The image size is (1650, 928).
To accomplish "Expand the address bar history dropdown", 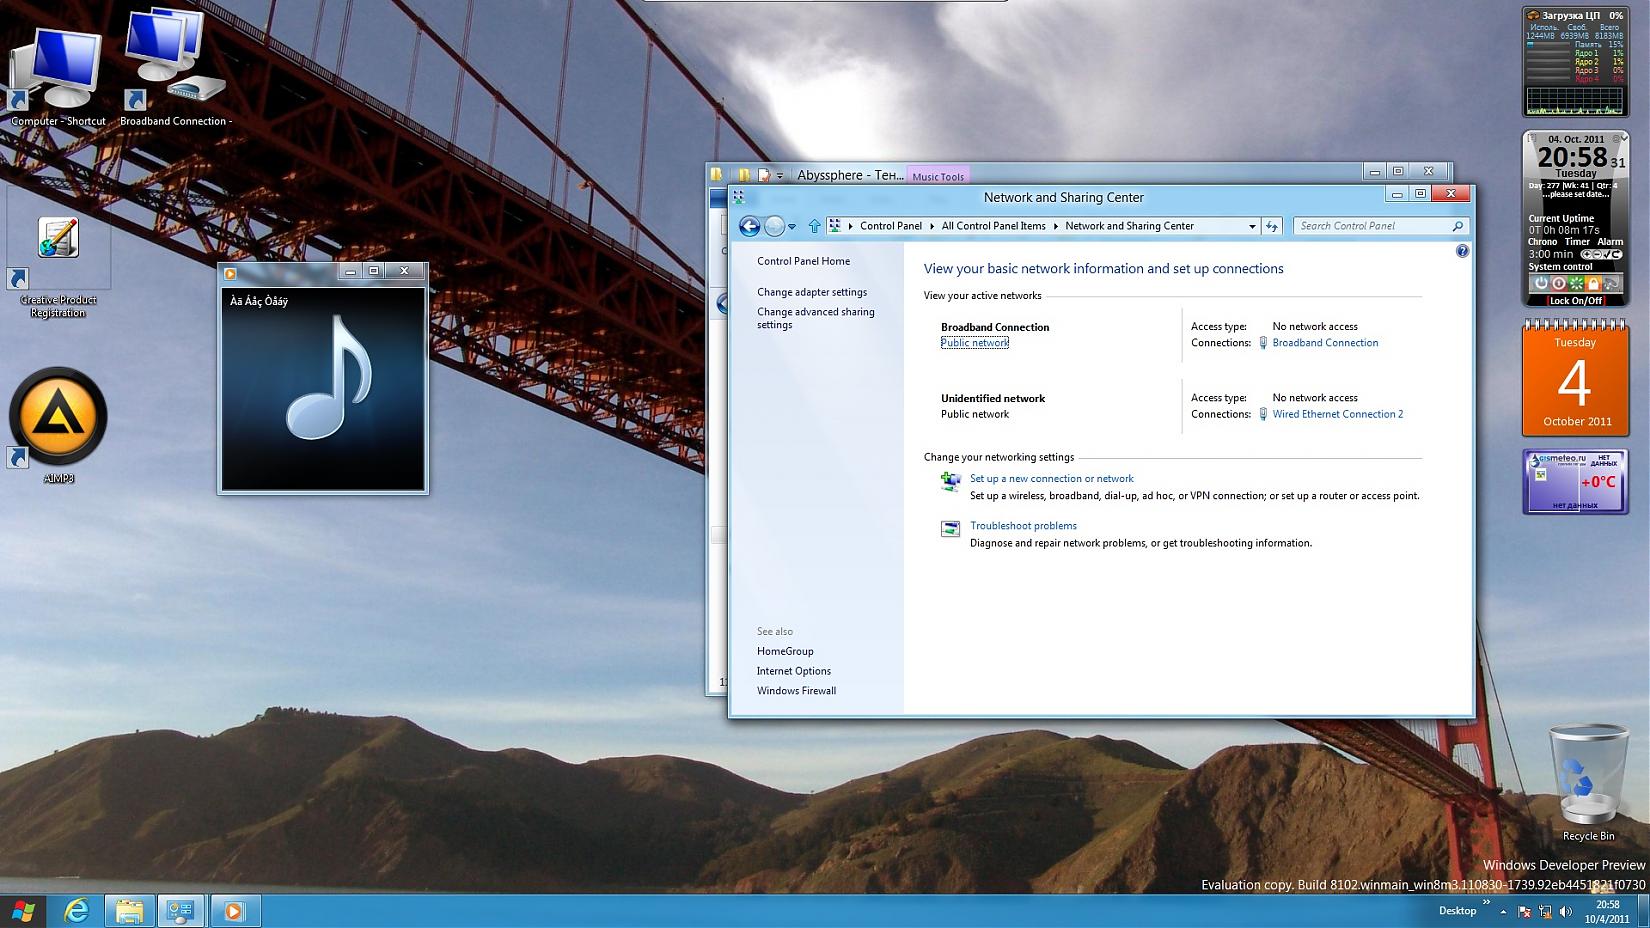I will [1251, 227].
